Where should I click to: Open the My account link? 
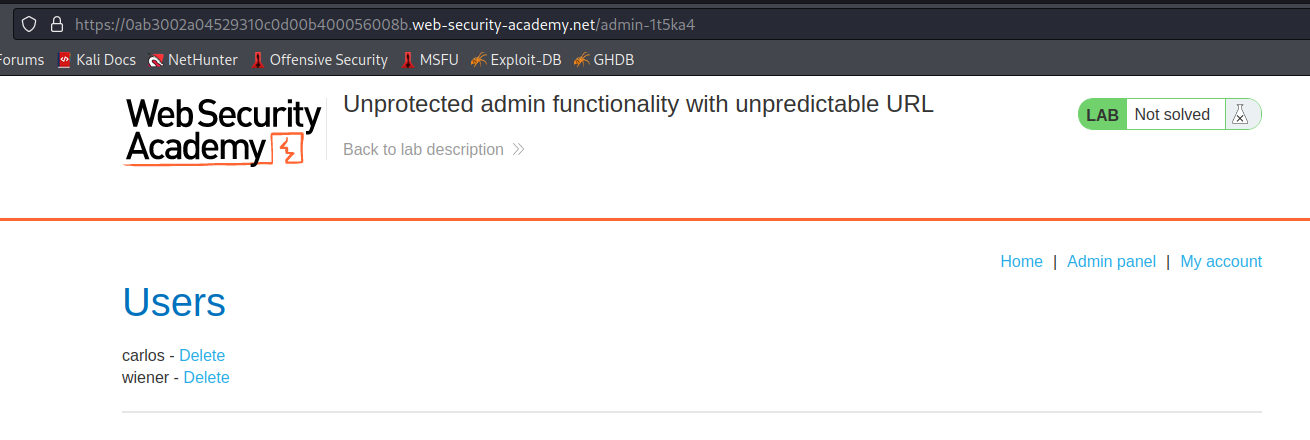(x=1221, y=262)
